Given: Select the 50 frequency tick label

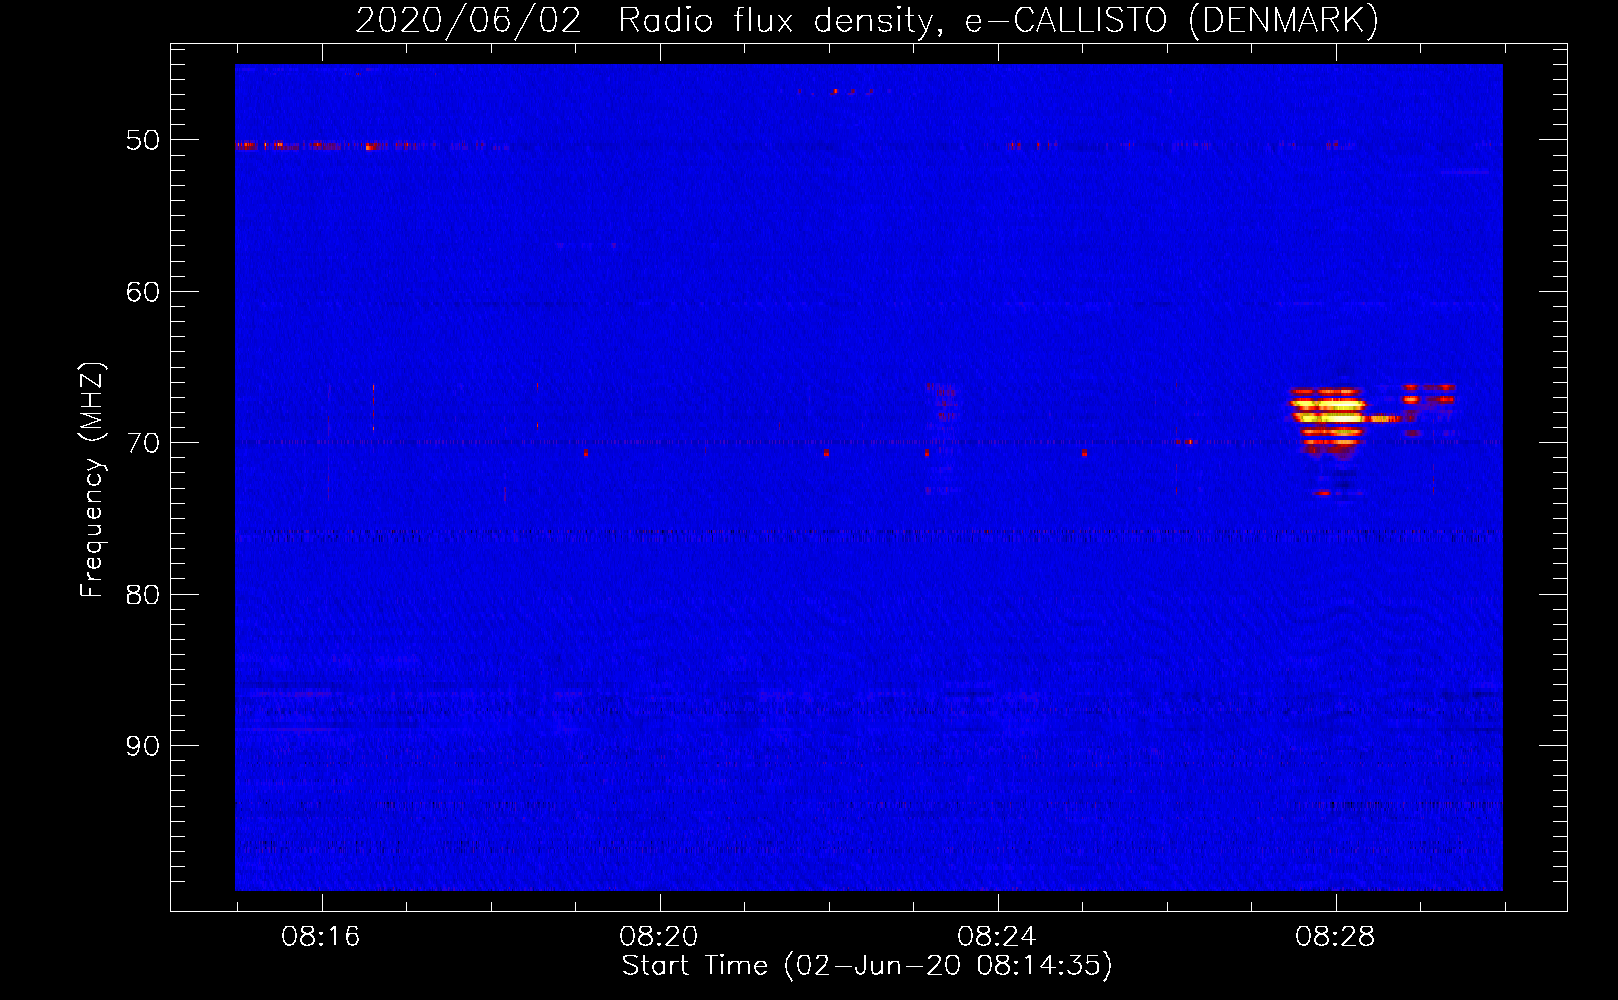Looking at the screenshot, I should click(x=143, y=140).
